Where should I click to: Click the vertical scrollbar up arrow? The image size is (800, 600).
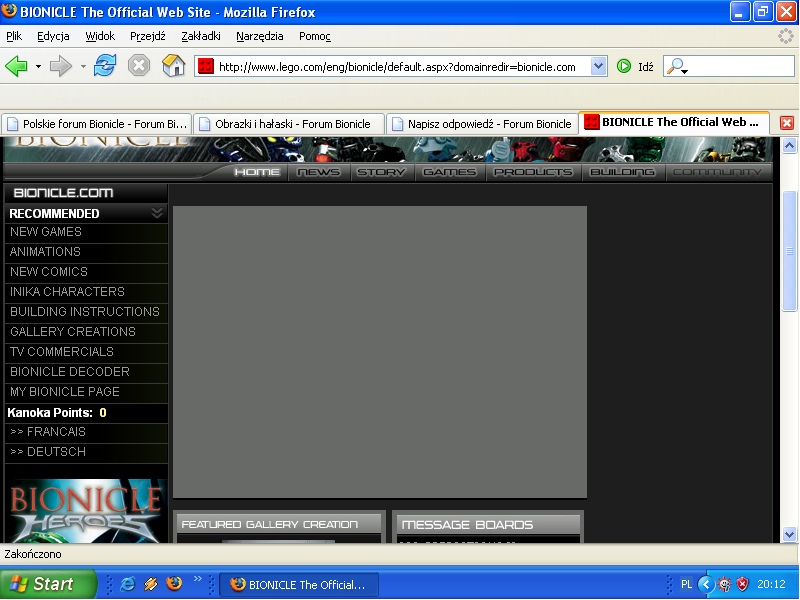[789, 146]
